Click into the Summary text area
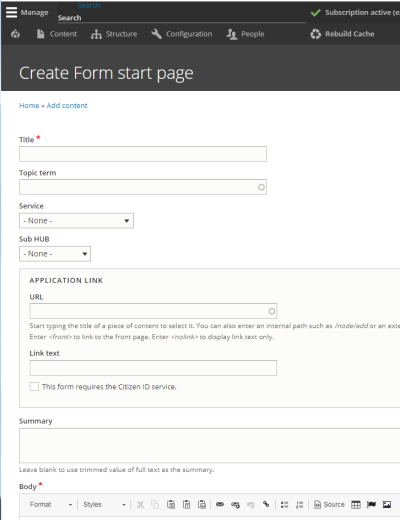Viewport: 400px width, 520px height. click(x=209, y=445)
